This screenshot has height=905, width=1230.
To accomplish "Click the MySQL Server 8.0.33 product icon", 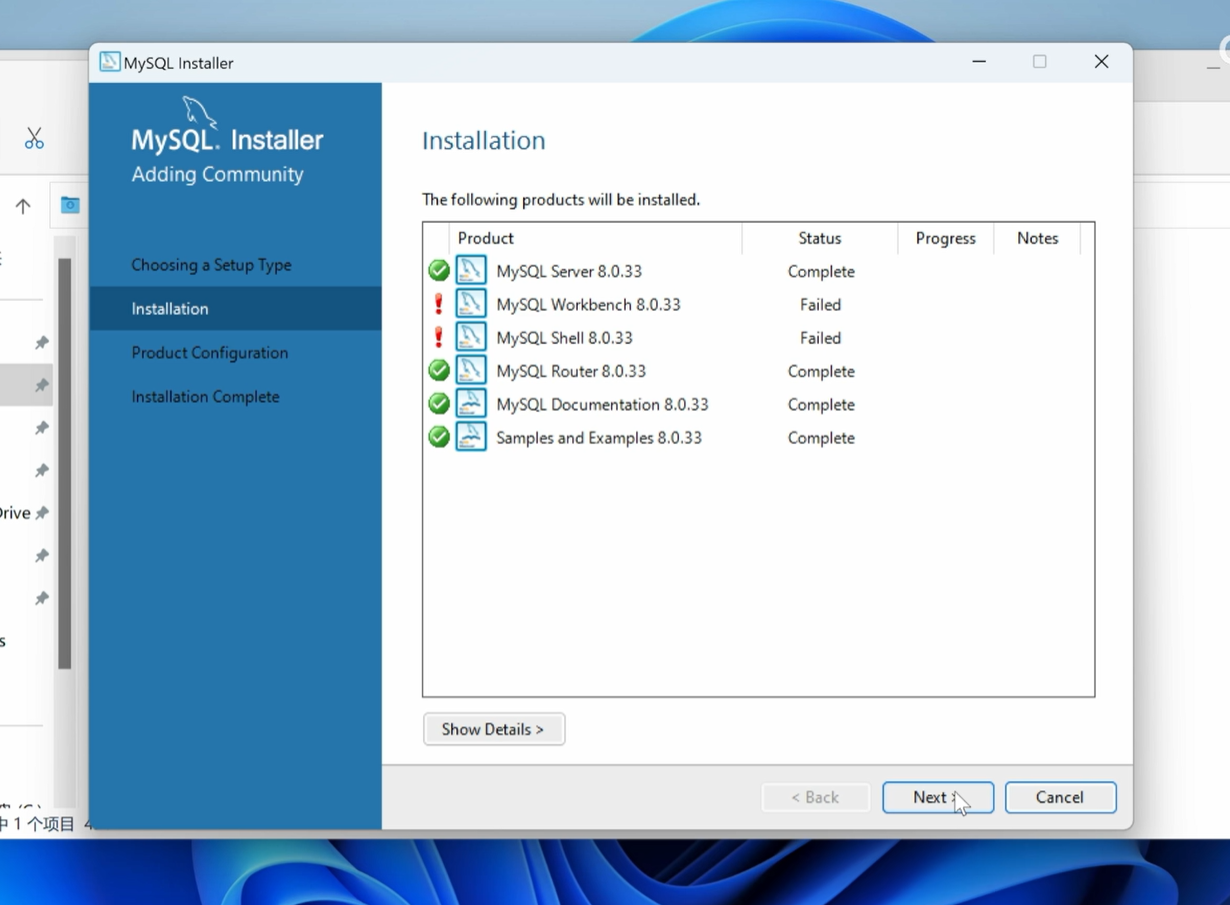I will pos(471,271).
